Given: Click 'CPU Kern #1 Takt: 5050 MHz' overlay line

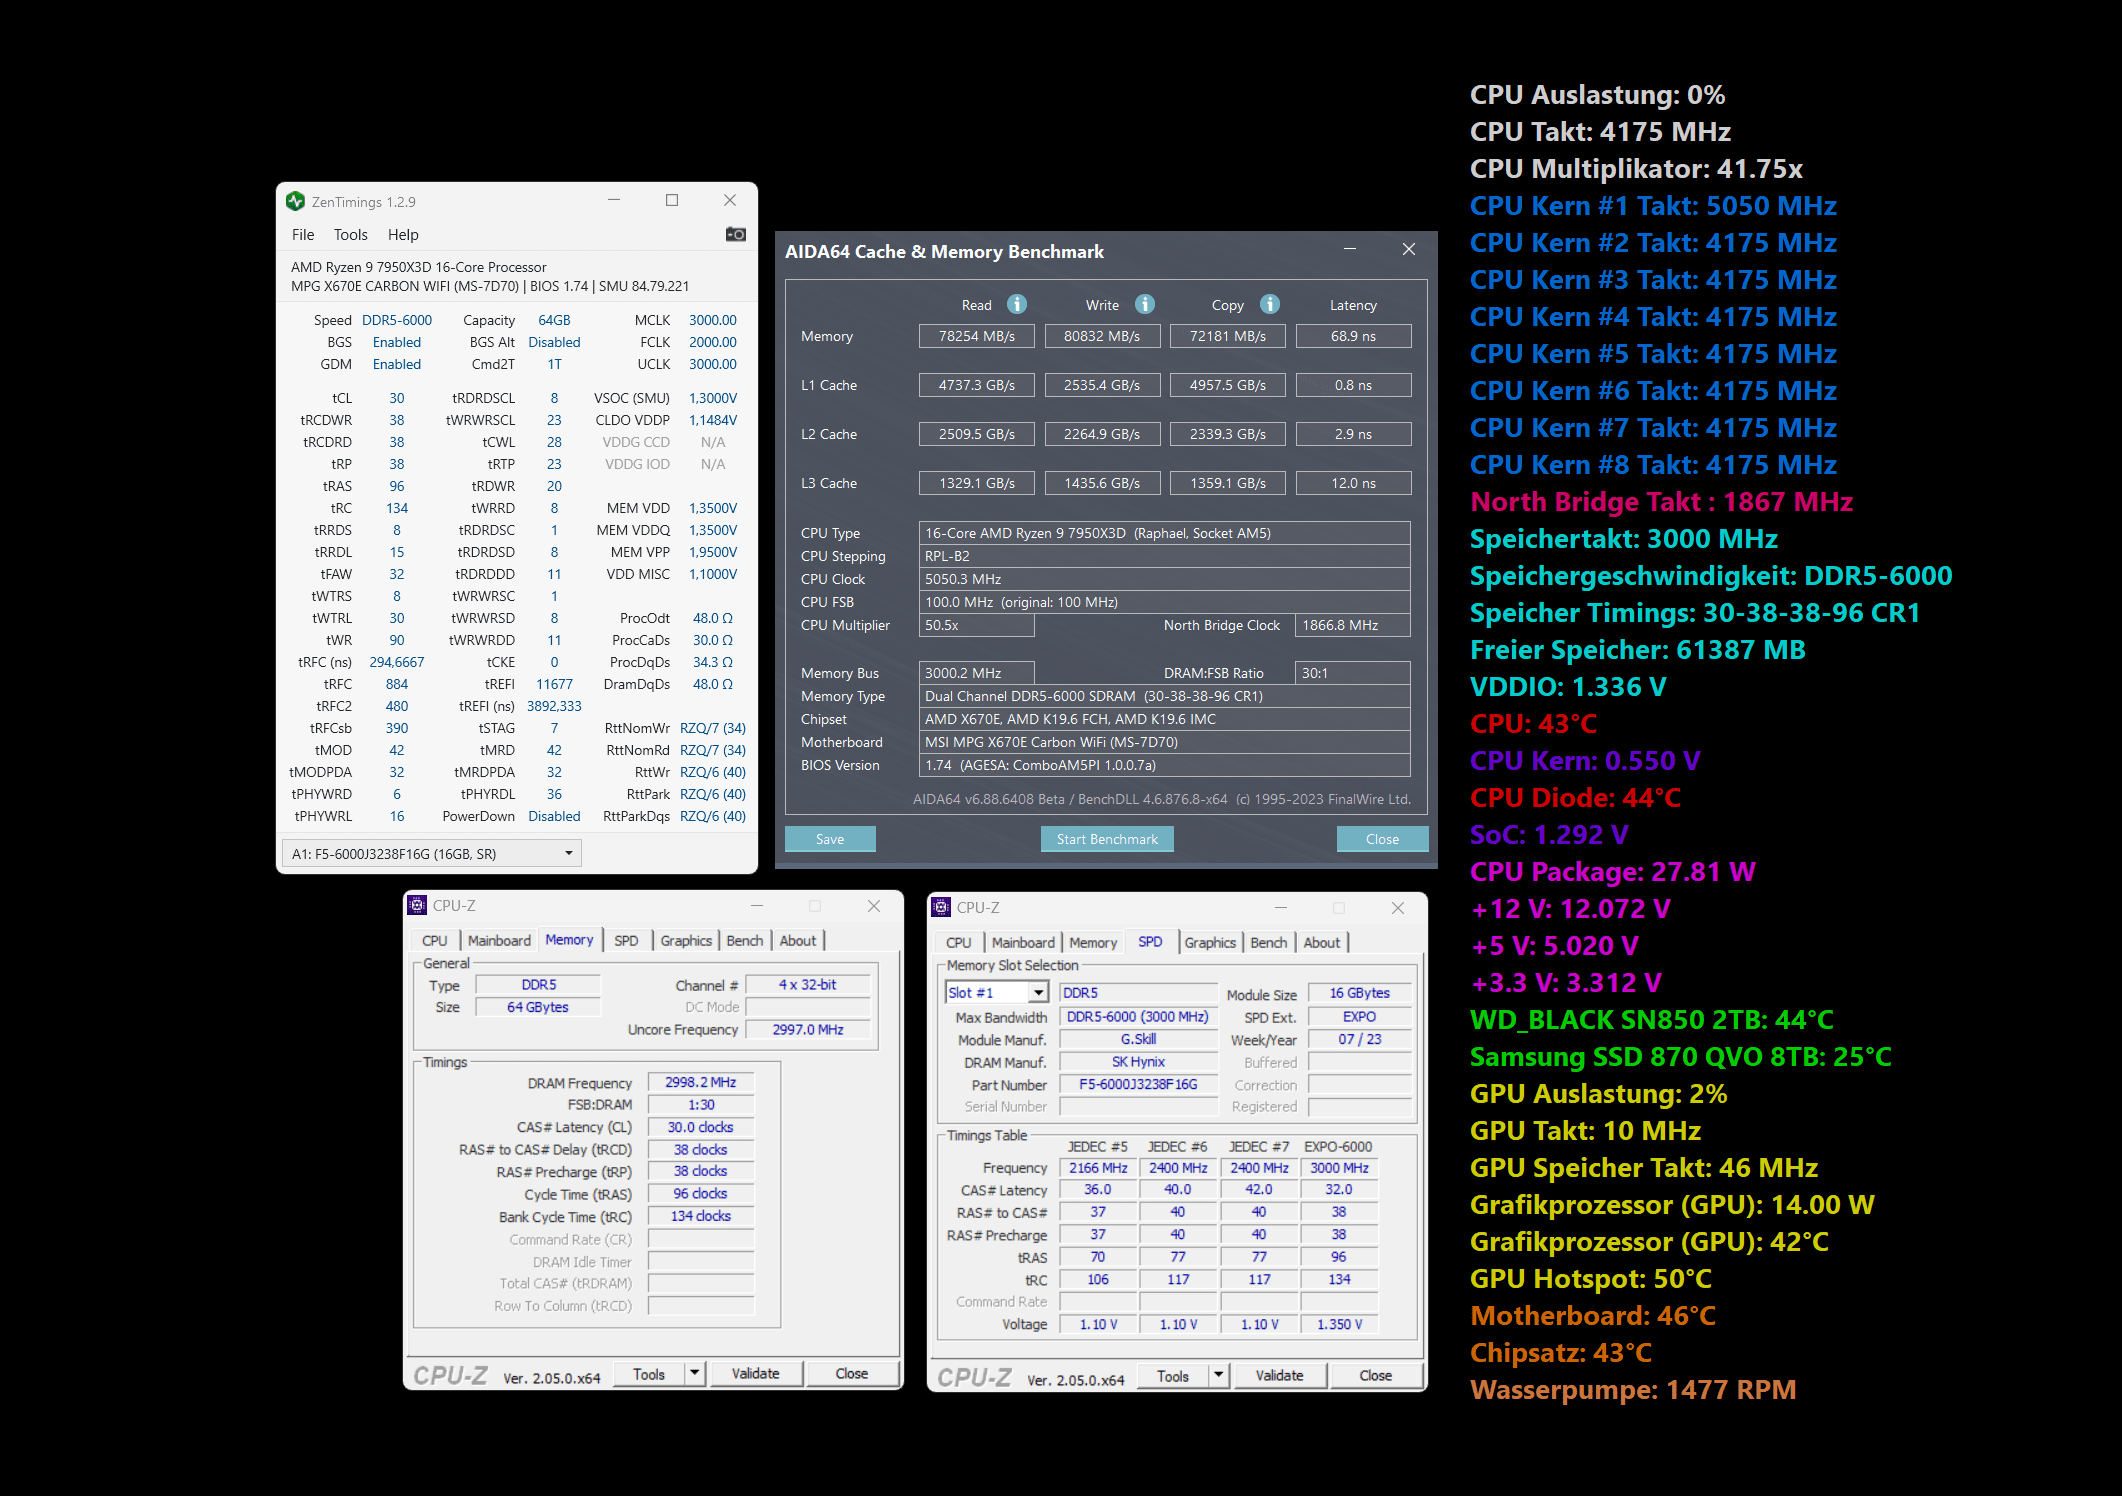Looking at the screenshot, I should [1653, 206].
